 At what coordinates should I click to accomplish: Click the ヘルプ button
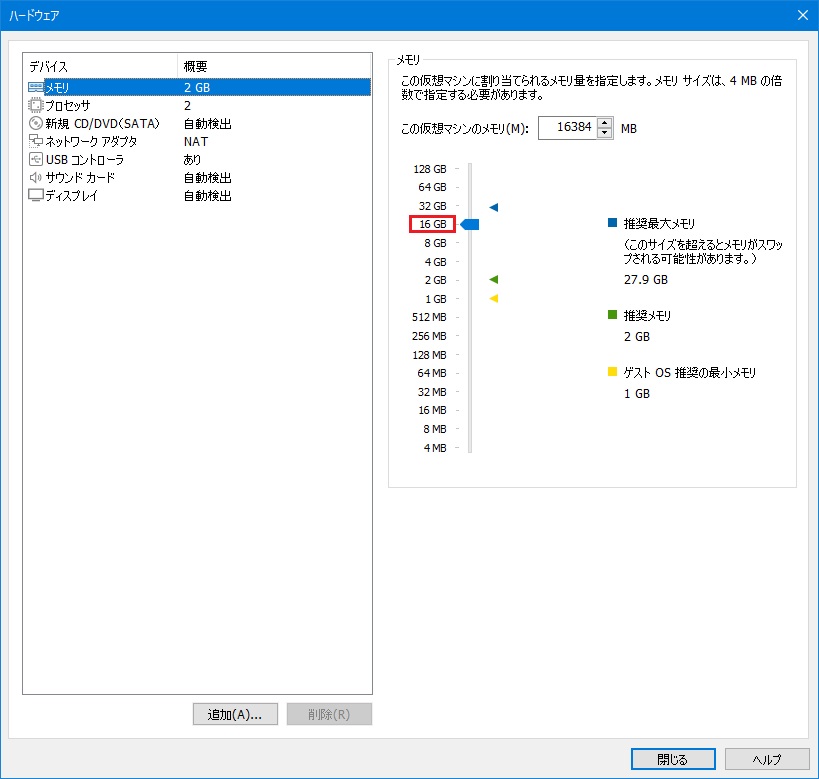click(767, 759)
